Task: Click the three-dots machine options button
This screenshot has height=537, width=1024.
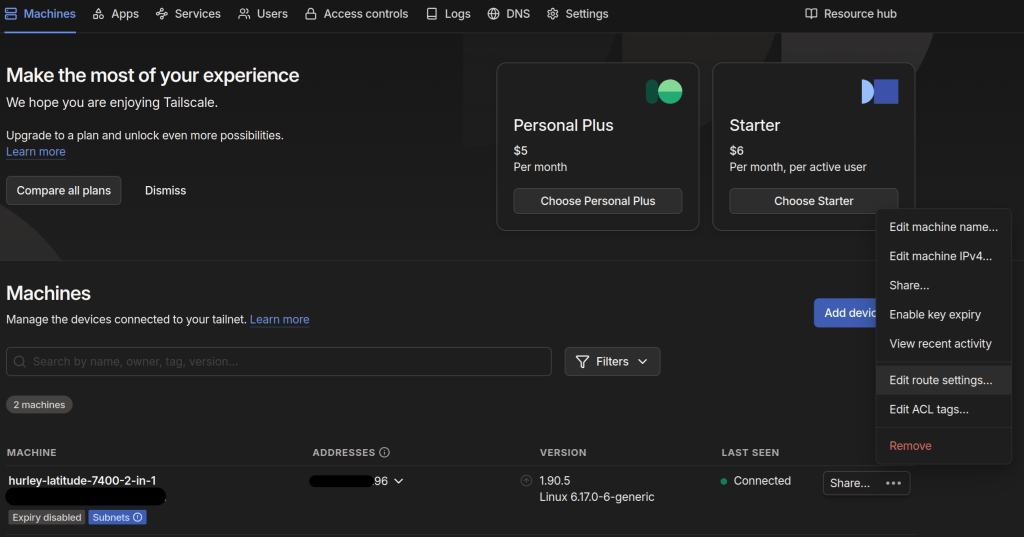Action: point(893,483)
